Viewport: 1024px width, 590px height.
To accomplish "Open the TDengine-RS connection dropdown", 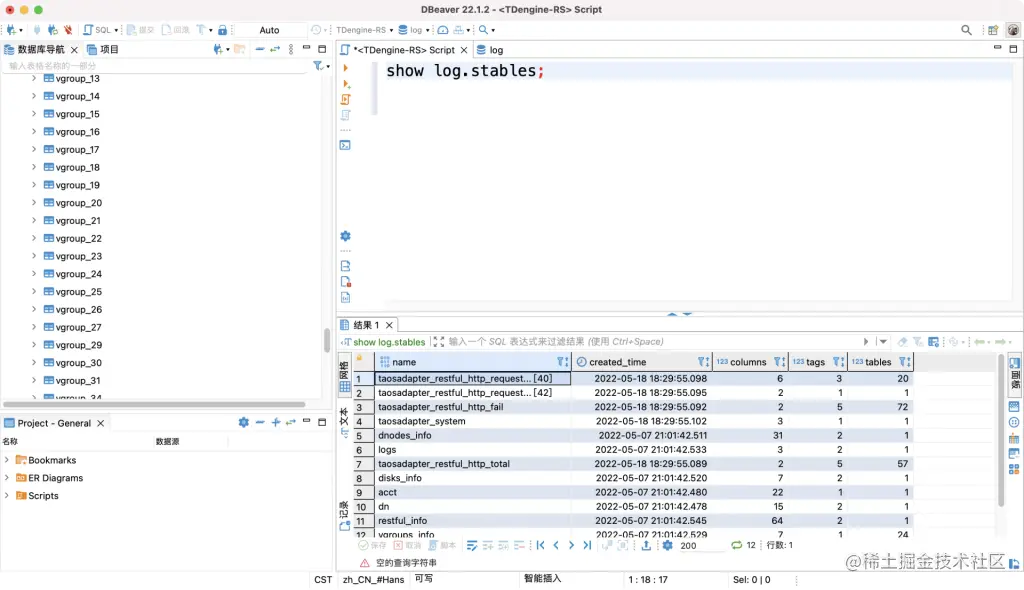I will click(391, 29).
